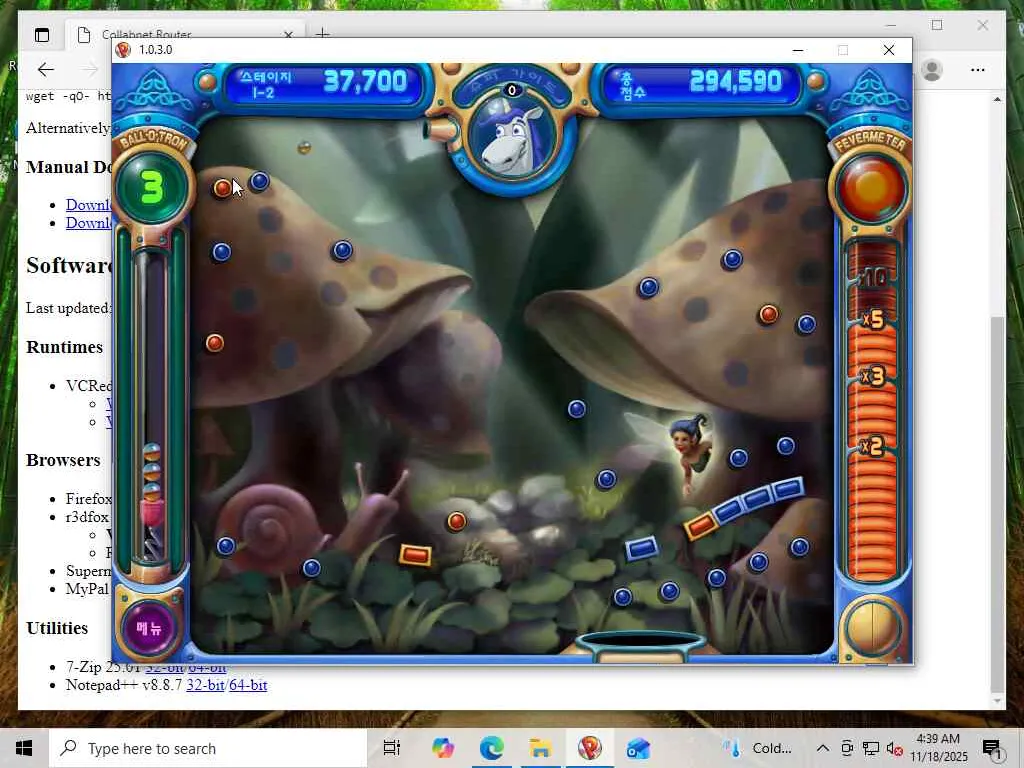
Task: Click the Peggle window title icon
Action: 123,50
